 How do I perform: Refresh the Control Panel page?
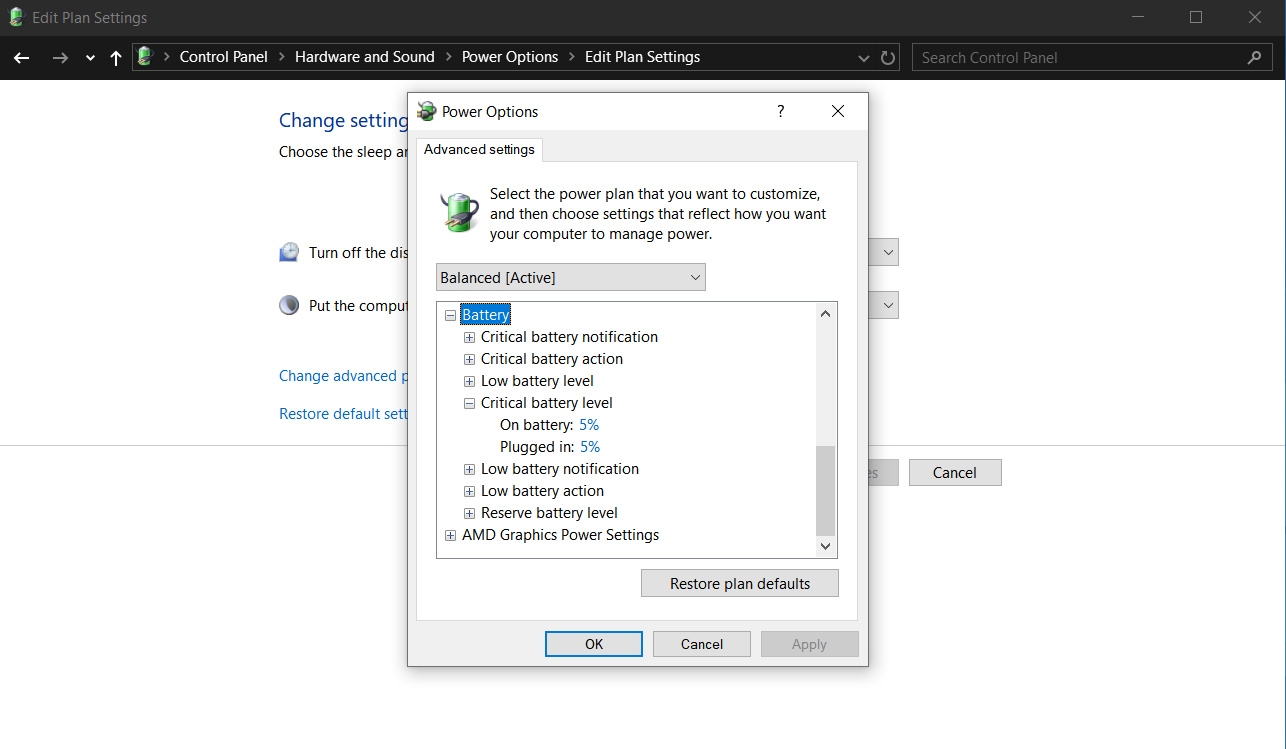click(x=888, y=58)
